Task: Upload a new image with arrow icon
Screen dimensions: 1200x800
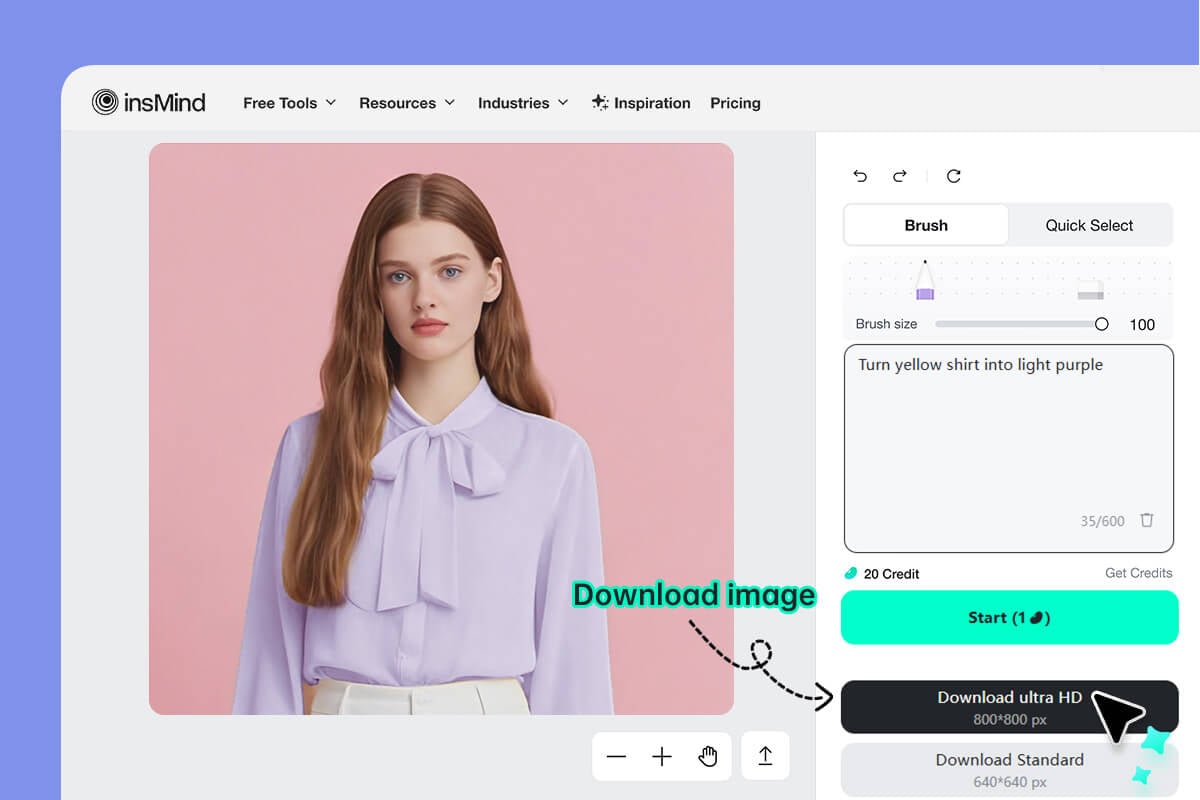Action: pos(765,756)
